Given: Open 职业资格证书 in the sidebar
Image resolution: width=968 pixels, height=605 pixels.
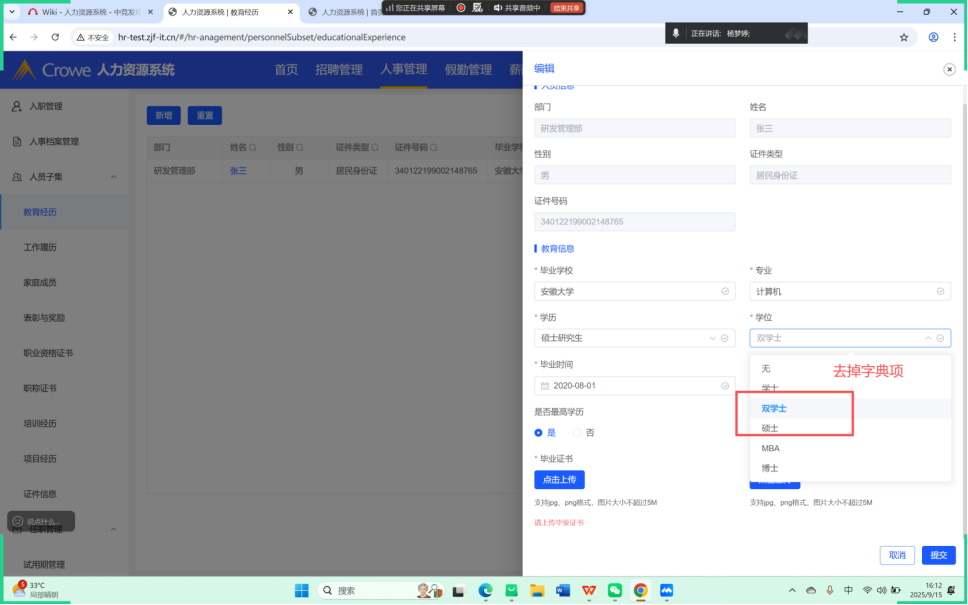Looking at the screenshot, I should point(48,353).
